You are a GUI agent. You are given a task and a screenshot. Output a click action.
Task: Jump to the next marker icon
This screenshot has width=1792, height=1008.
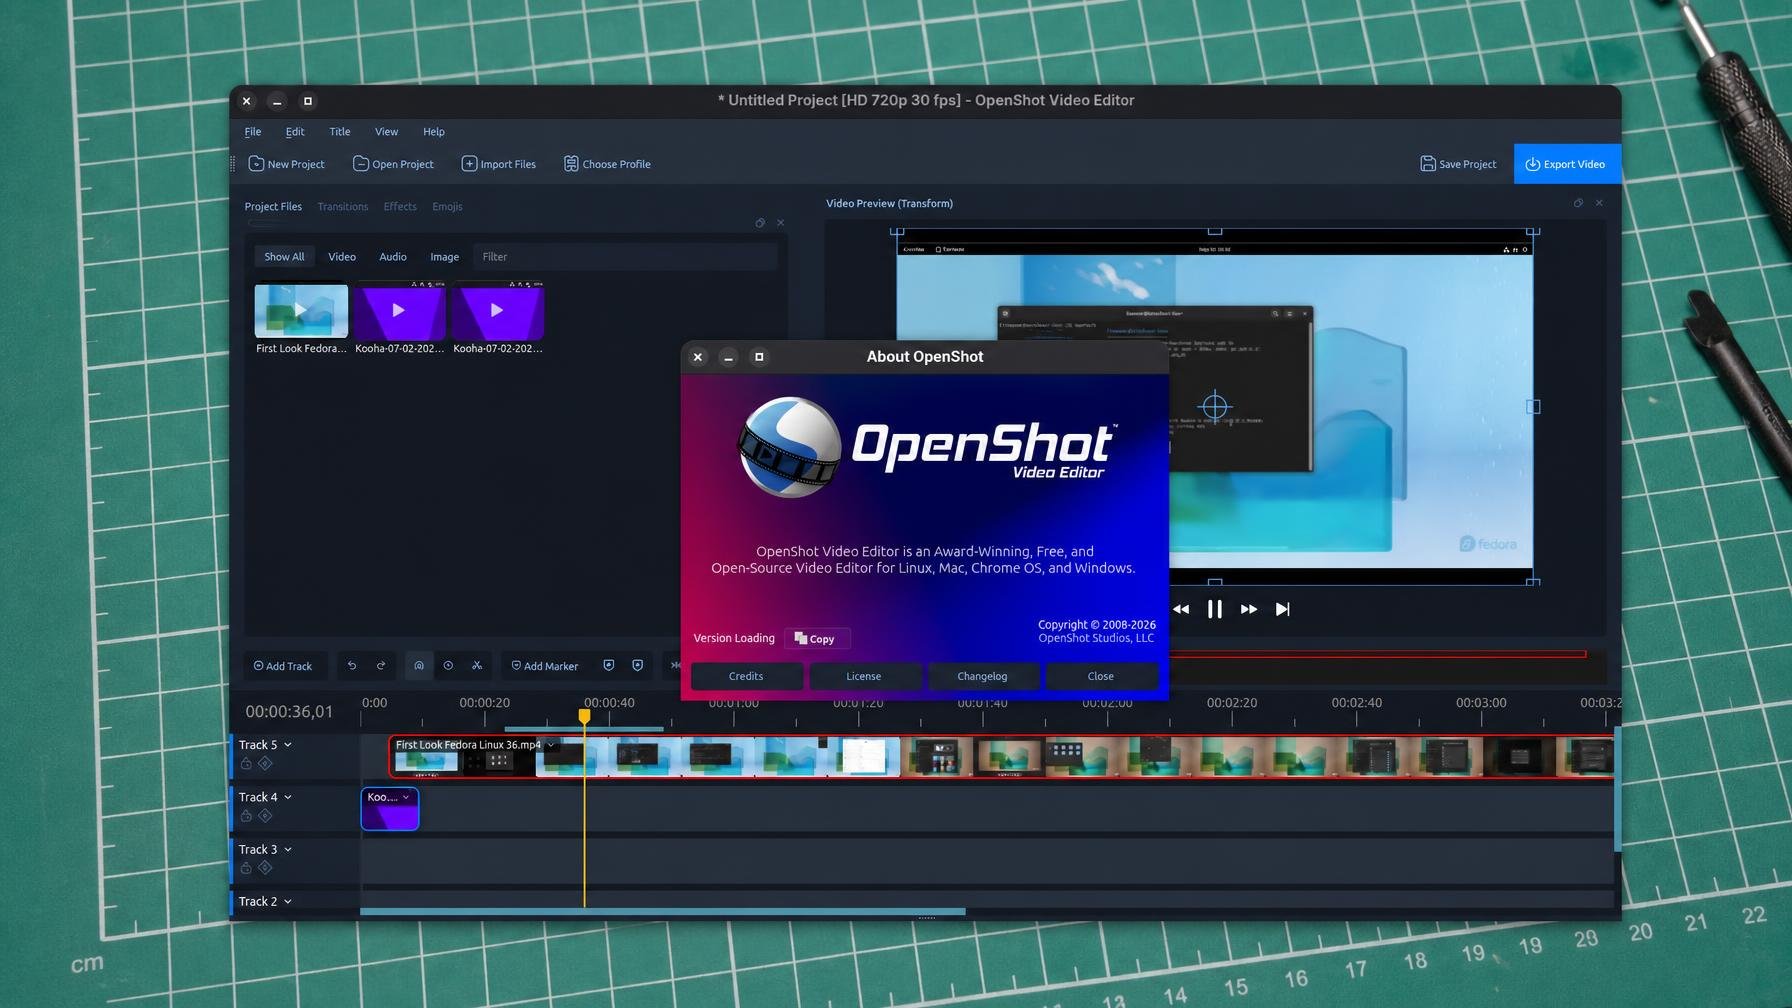click(638, 666)
